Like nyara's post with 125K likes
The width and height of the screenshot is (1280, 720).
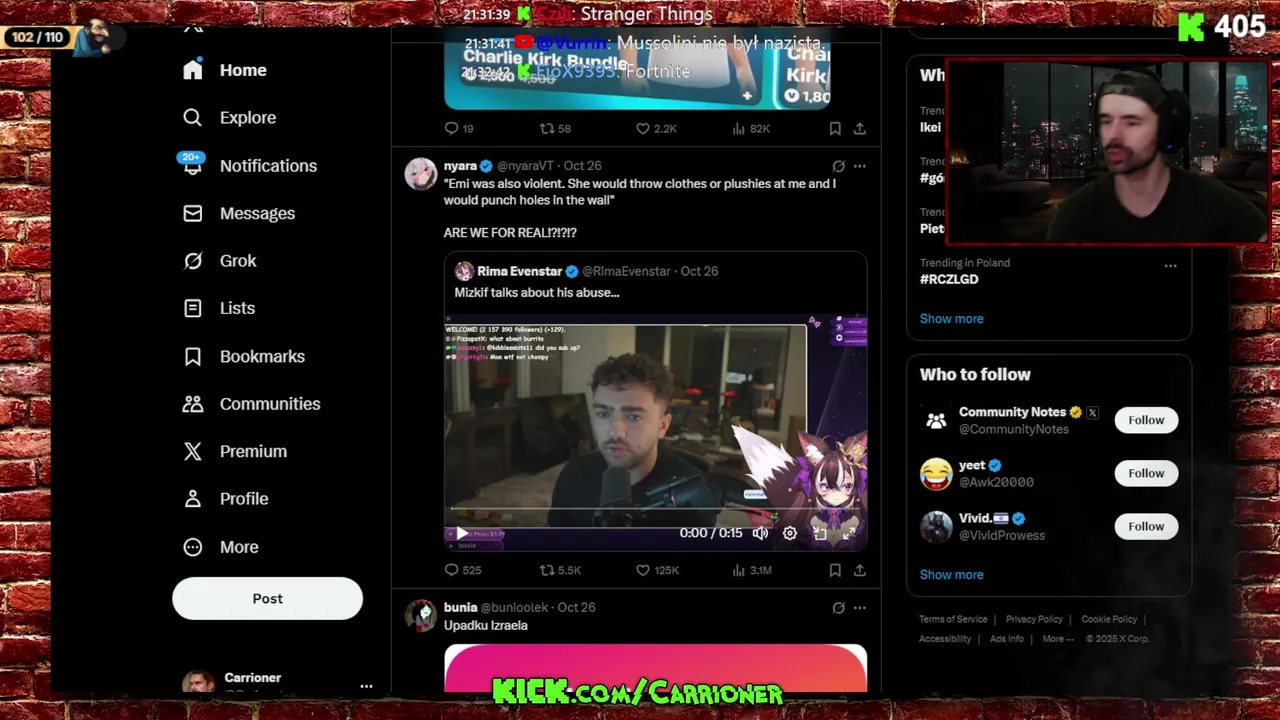pos(657,570)
